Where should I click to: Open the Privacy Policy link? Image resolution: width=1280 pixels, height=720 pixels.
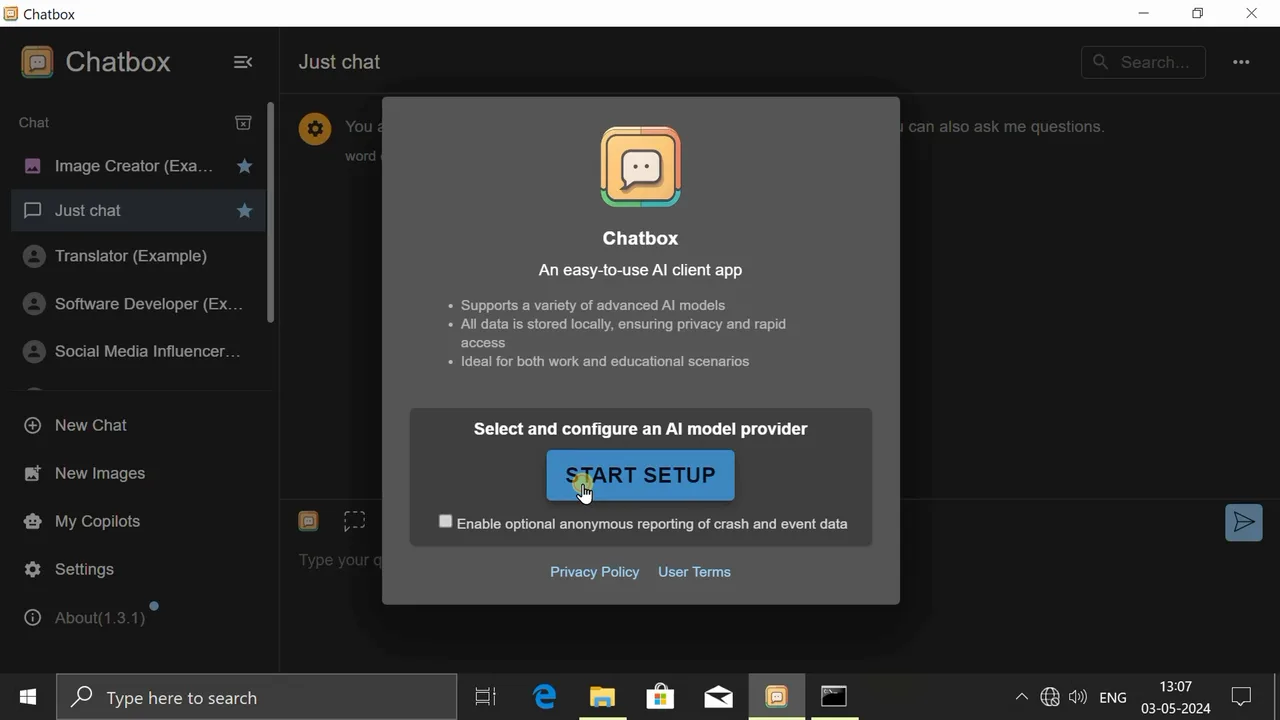(594, 572)
